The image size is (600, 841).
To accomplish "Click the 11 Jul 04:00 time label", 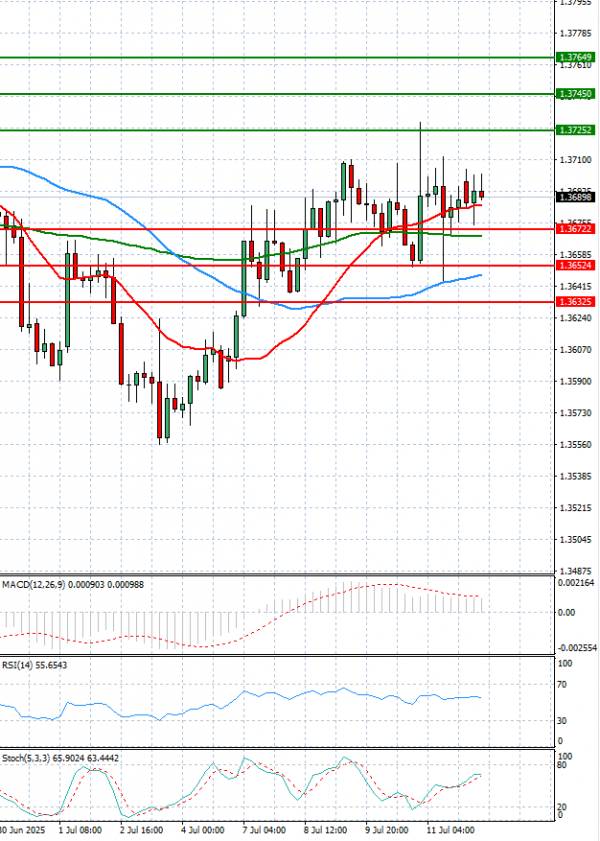I will coord(450,830).
